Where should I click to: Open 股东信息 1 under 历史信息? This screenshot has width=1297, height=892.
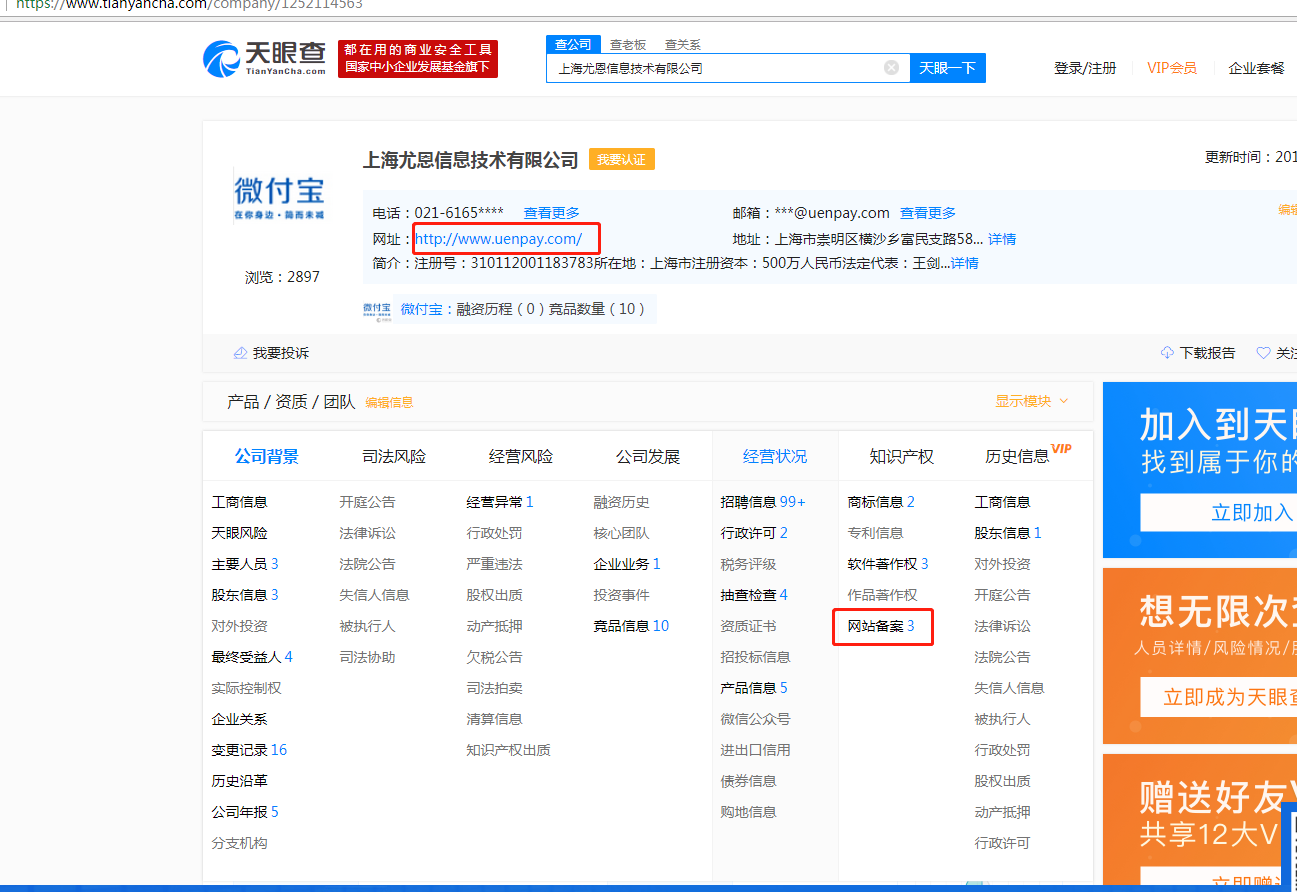click(1008, 533)
